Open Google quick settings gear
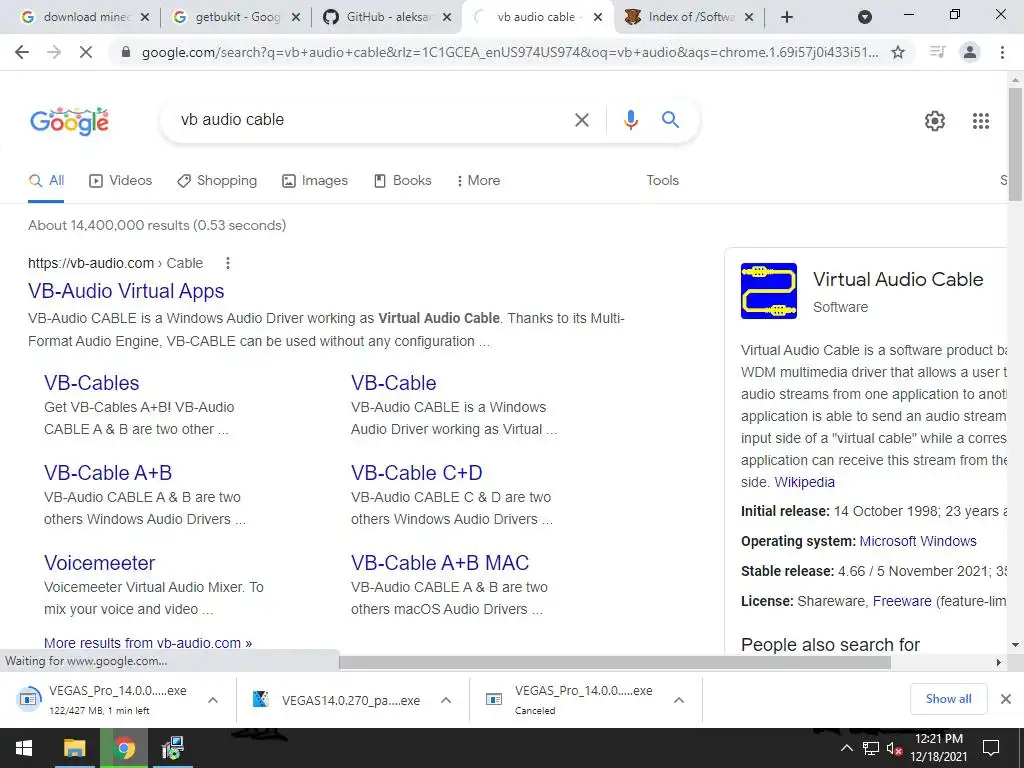1024x768 pixels. click(935, 121)
